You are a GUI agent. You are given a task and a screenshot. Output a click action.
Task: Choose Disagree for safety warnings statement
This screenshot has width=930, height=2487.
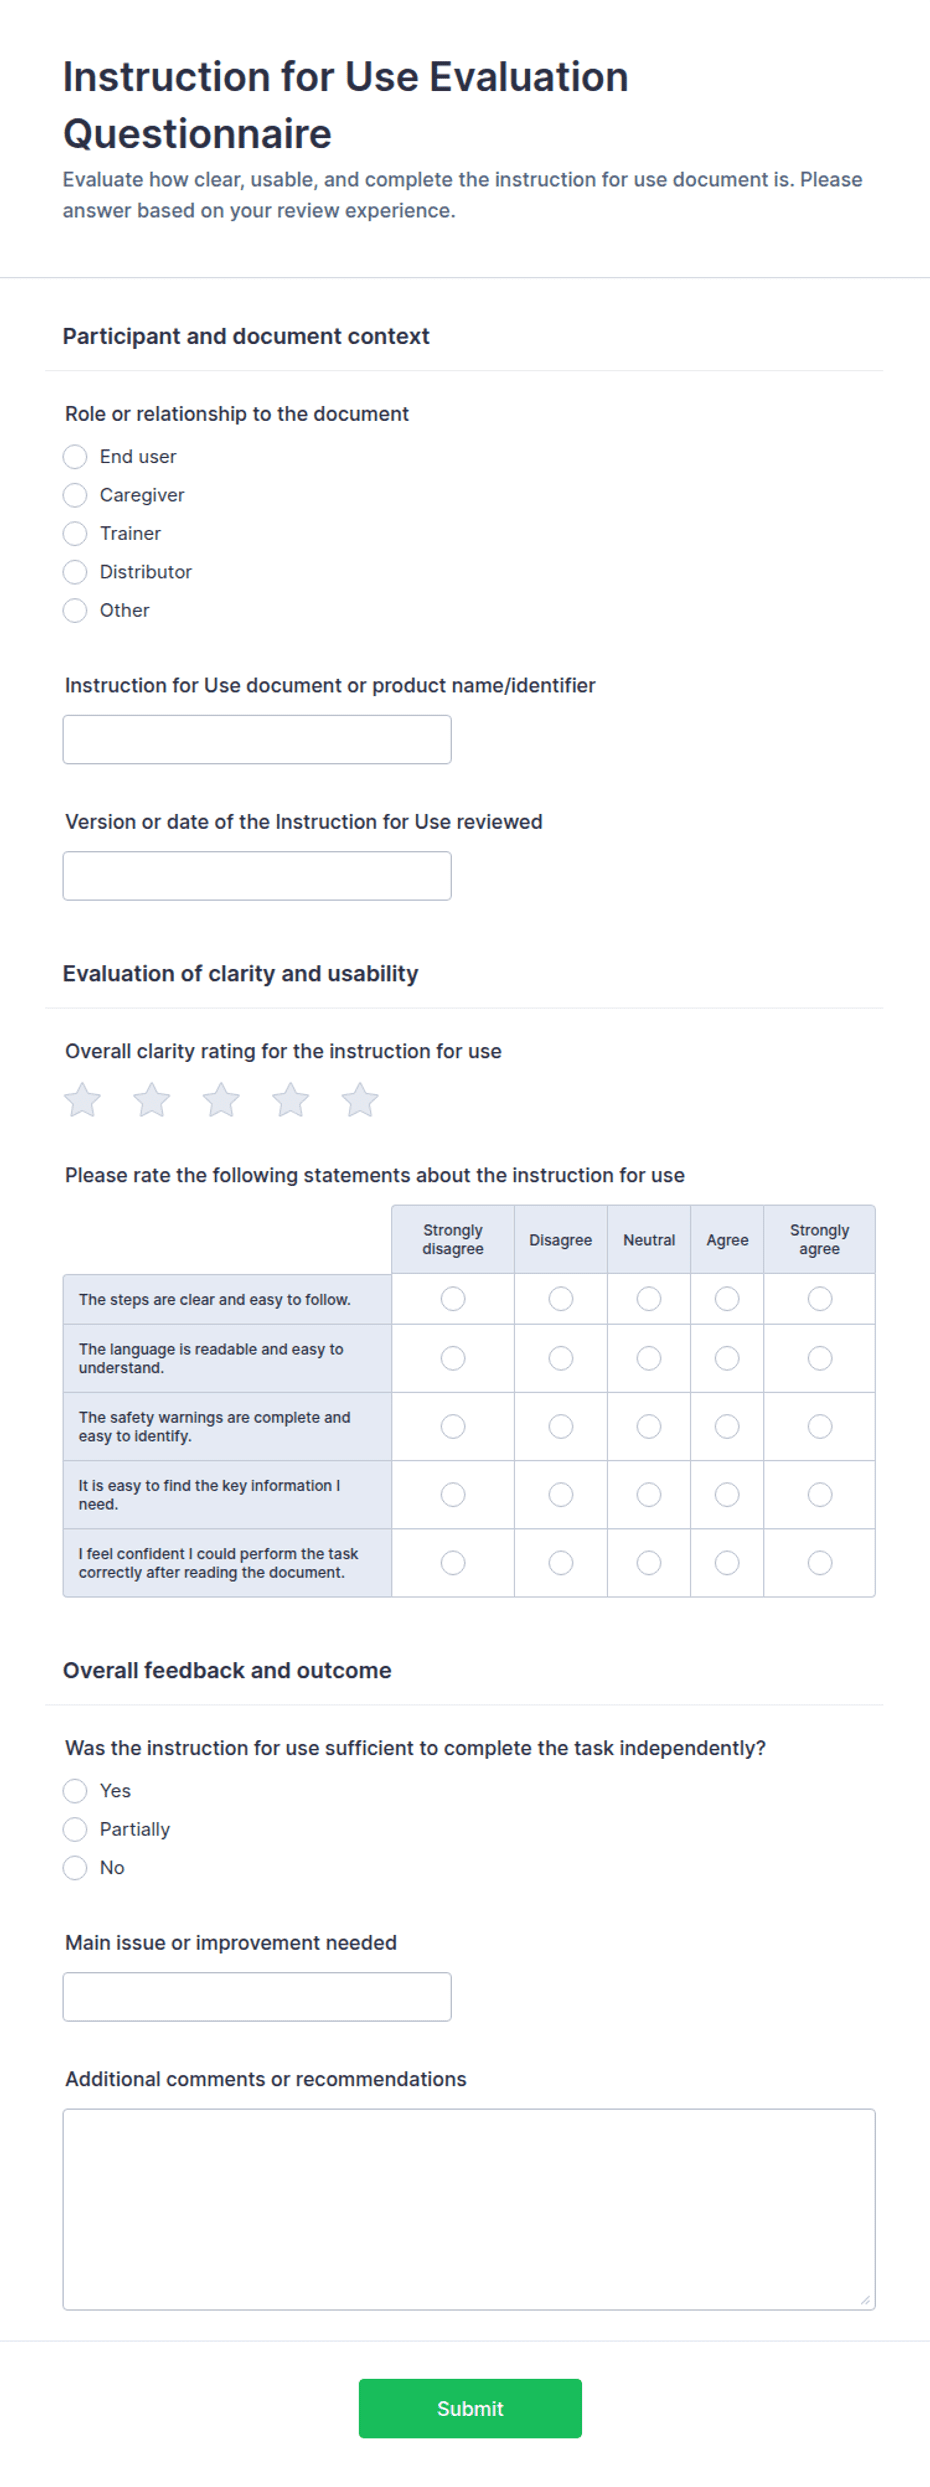click(561, 1427)
